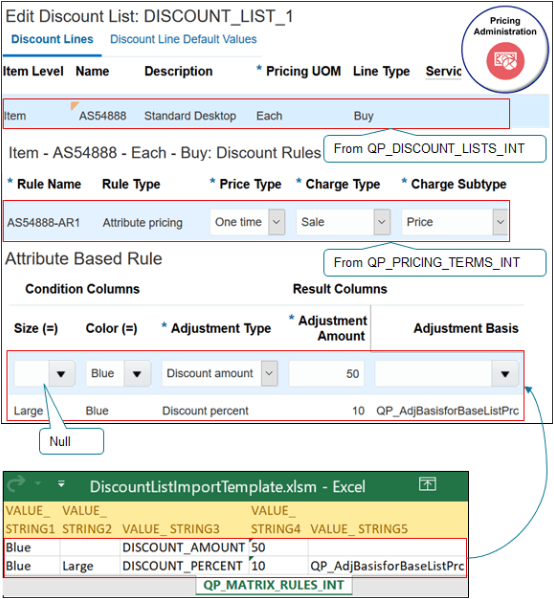
Task: Open the Excel quick access customize arrow
Action: click(x=61, y=484)
